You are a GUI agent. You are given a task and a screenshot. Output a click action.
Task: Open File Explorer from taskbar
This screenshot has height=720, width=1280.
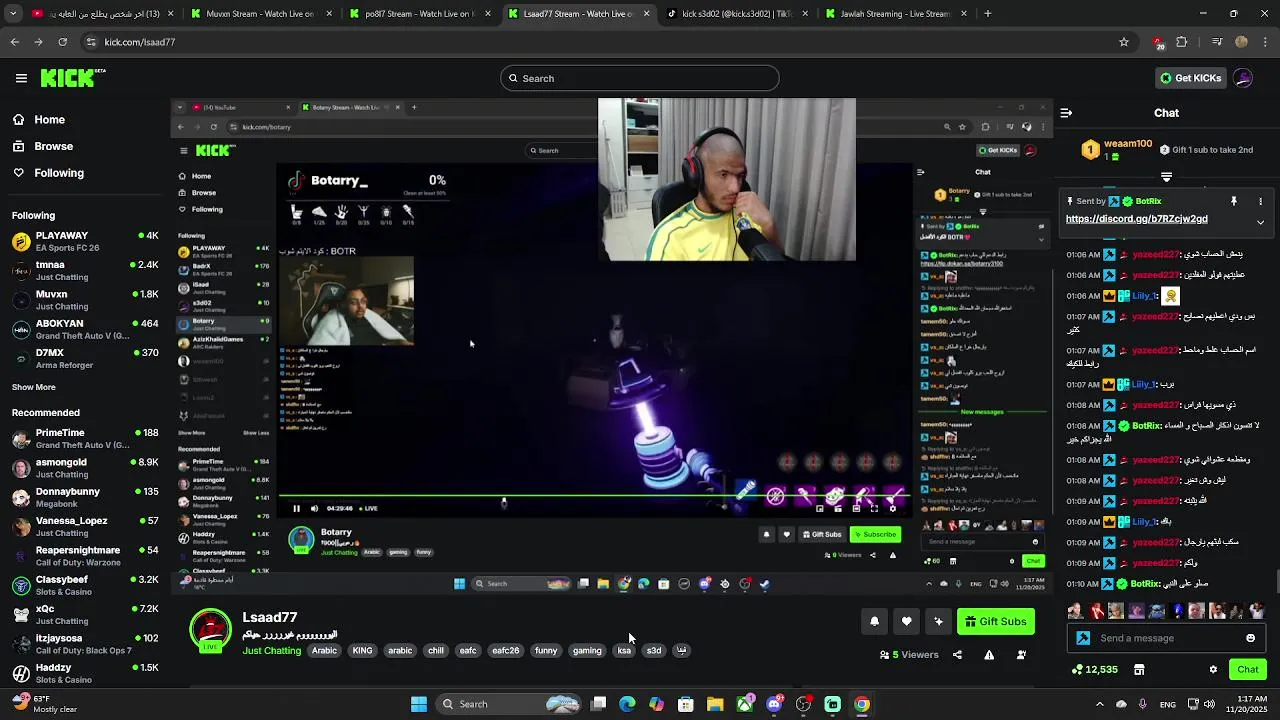tap(715, 704)
